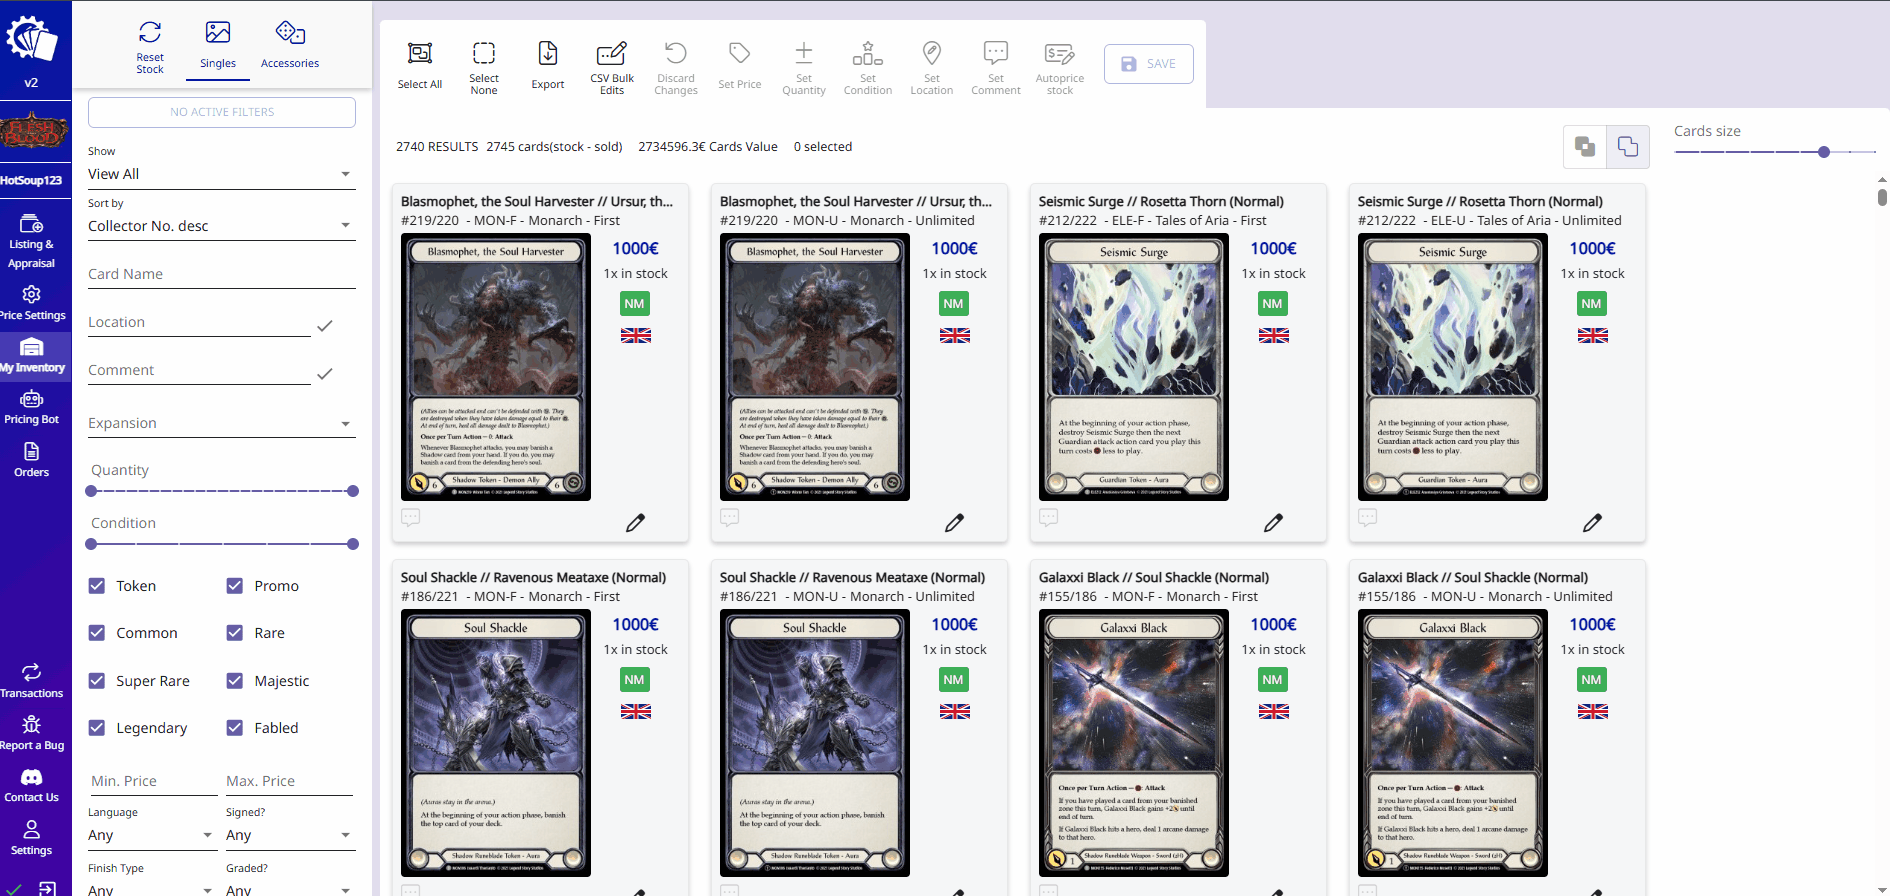Toggle the Common checkbox
Viewport: 1890px width, 896px height.
pyautogui.click(x=97, y=633)
